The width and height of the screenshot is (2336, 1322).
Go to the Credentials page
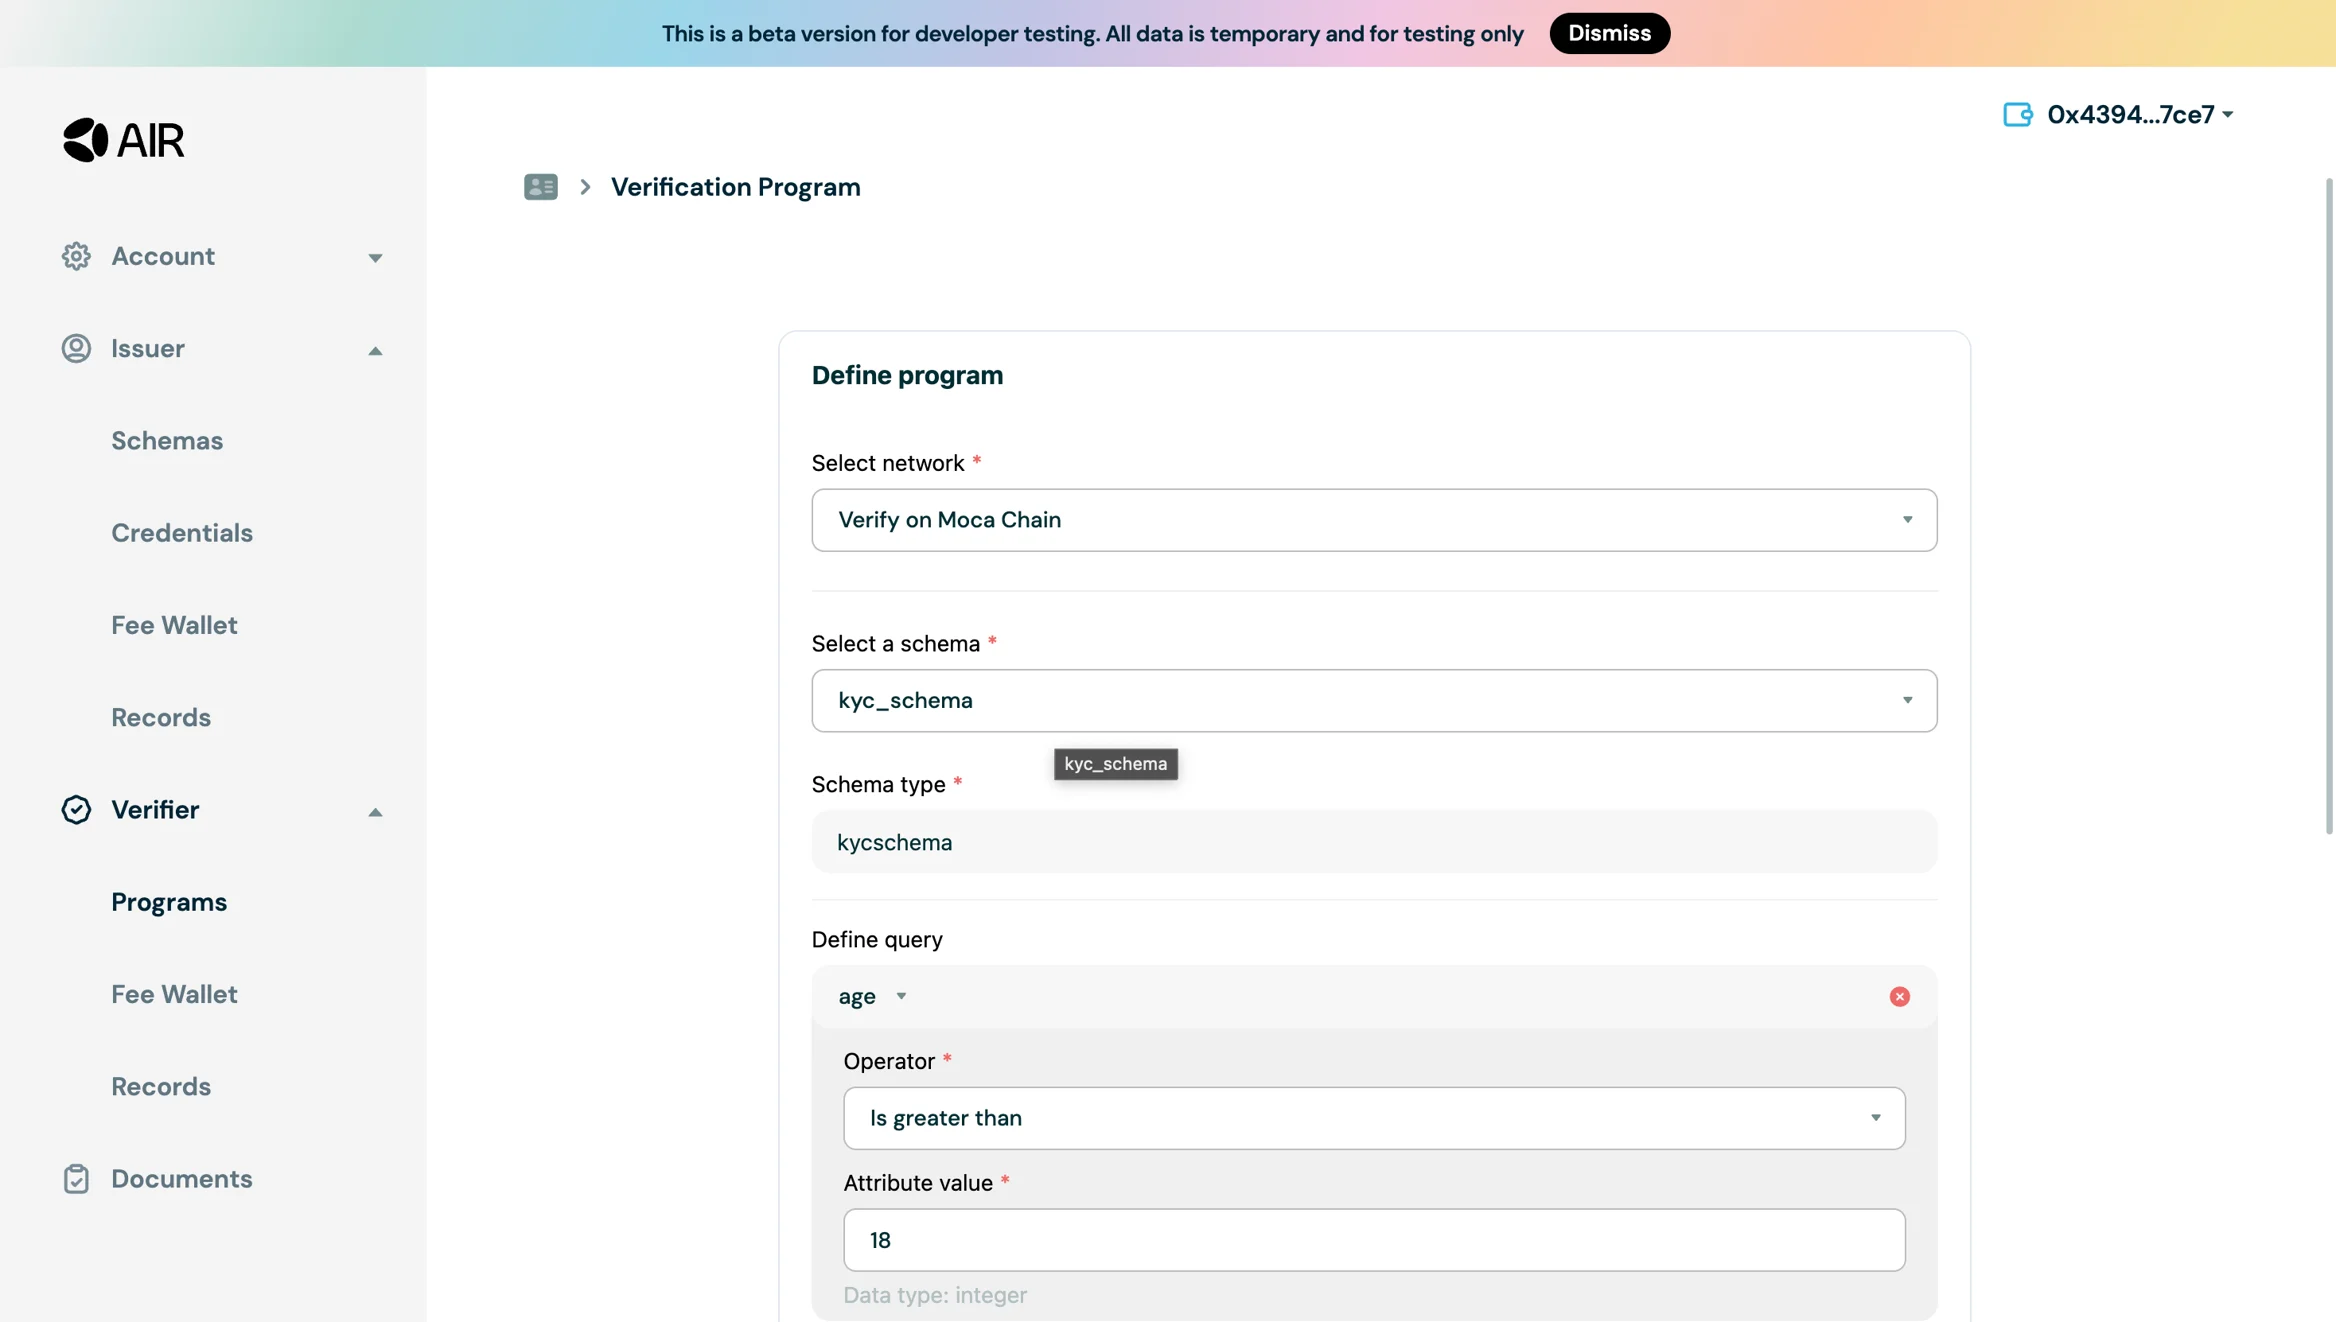point(182,533)
